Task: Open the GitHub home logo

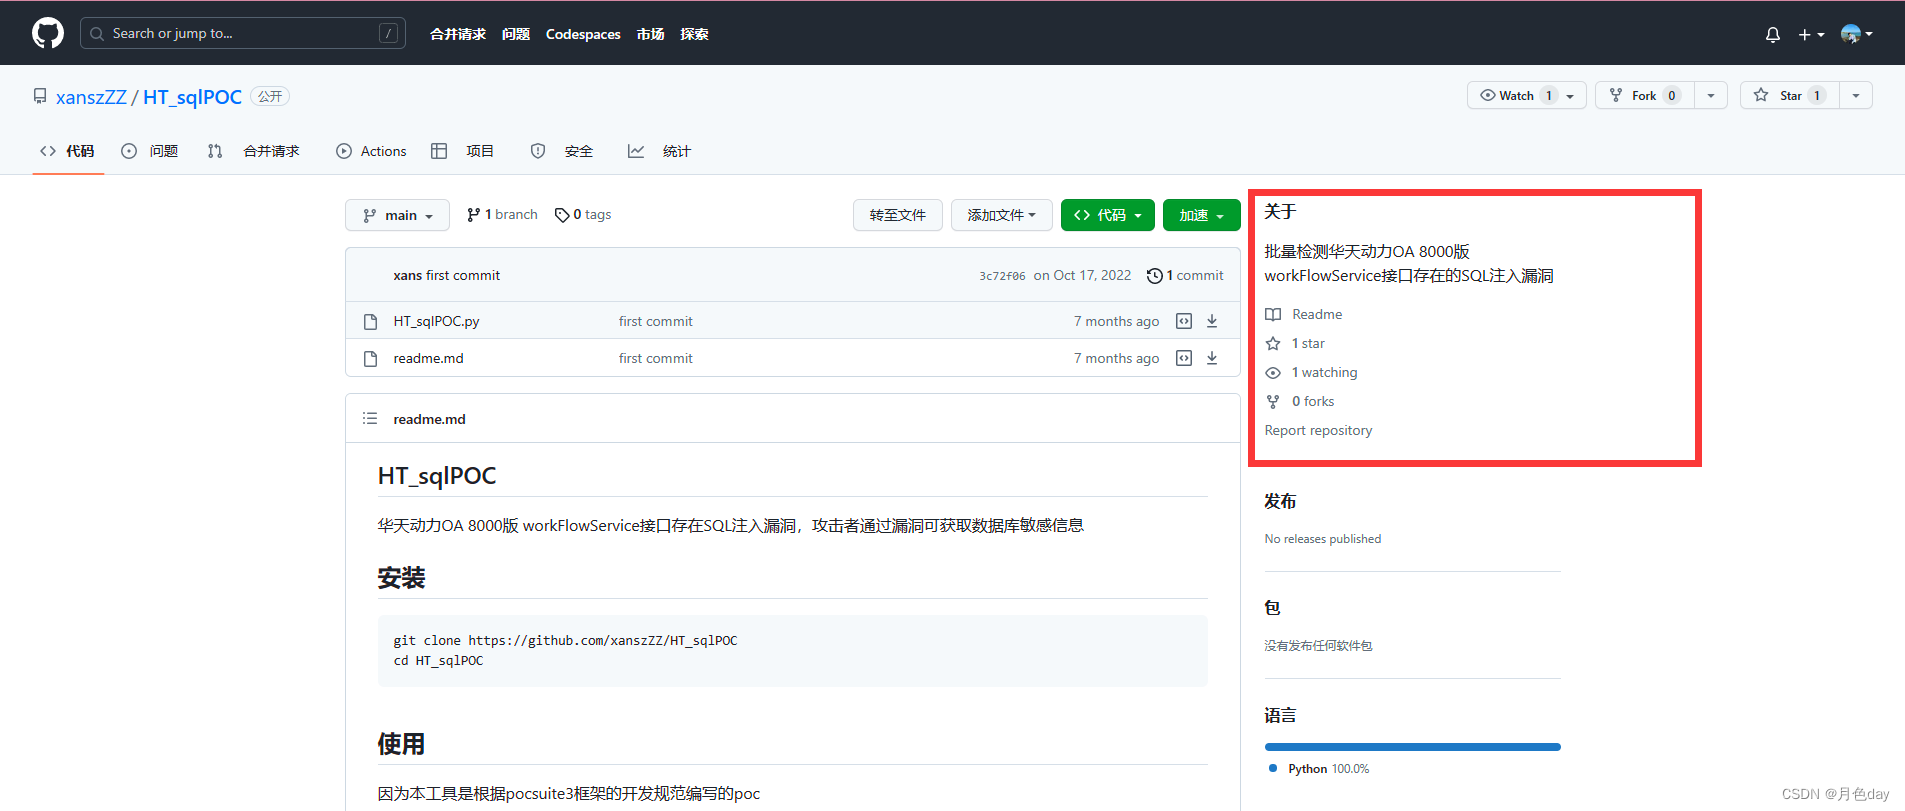Action: 48,33
